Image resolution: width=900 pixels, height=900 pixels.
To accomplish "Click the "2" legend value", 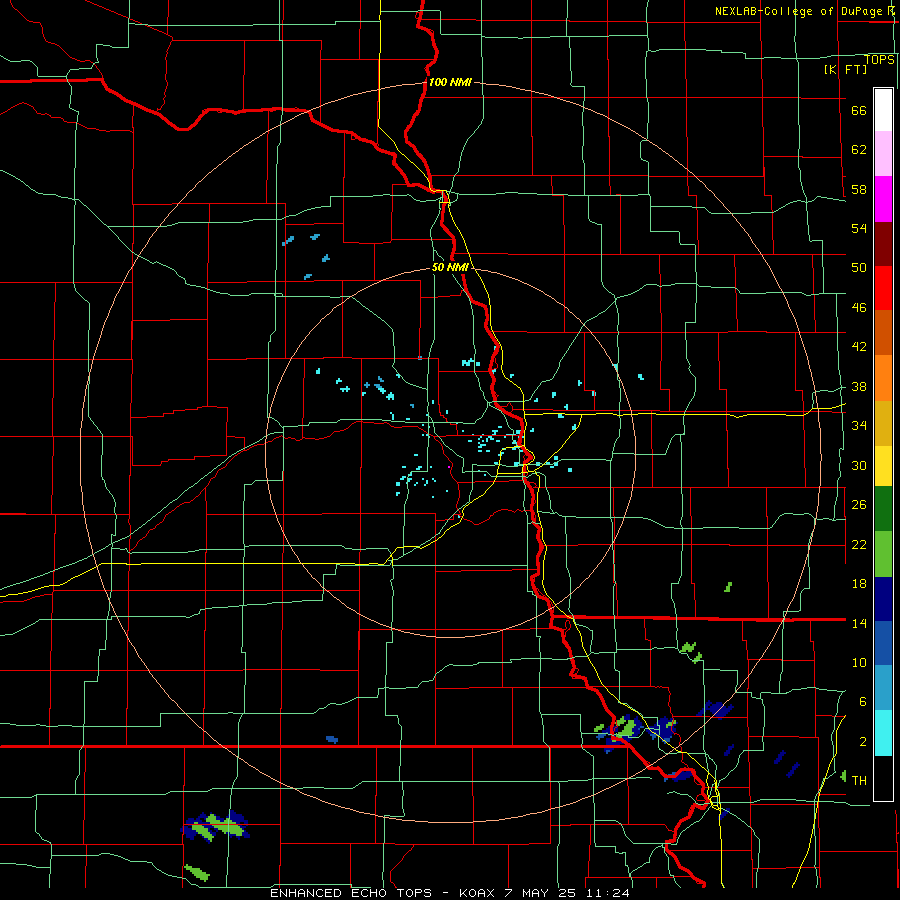I will click(863, 742).
